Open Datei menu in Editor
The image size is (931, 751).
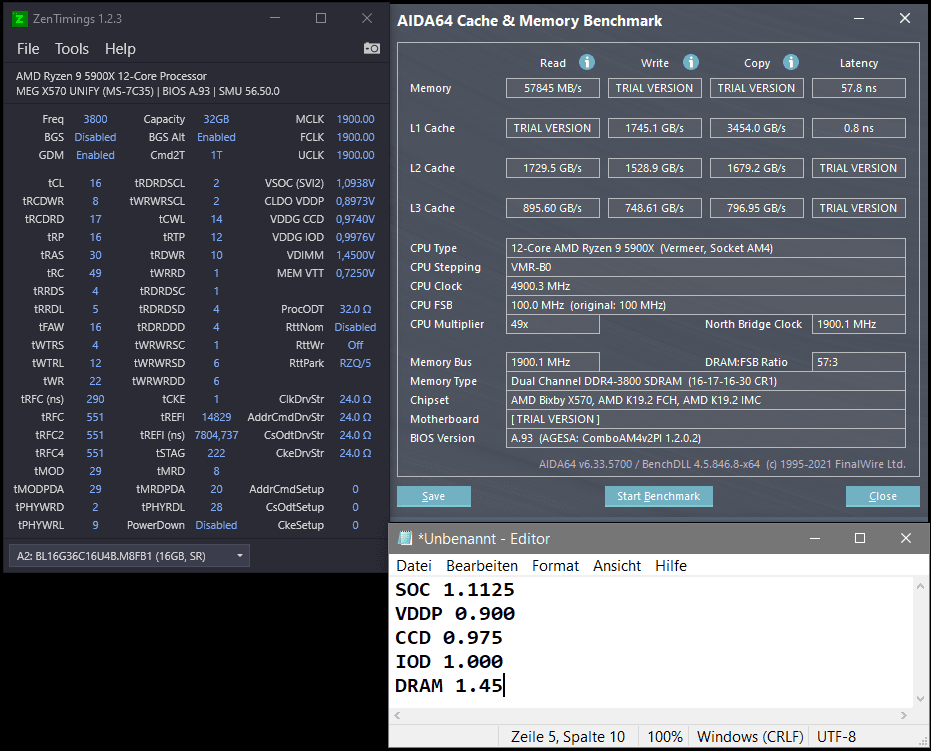click(414, 566)
